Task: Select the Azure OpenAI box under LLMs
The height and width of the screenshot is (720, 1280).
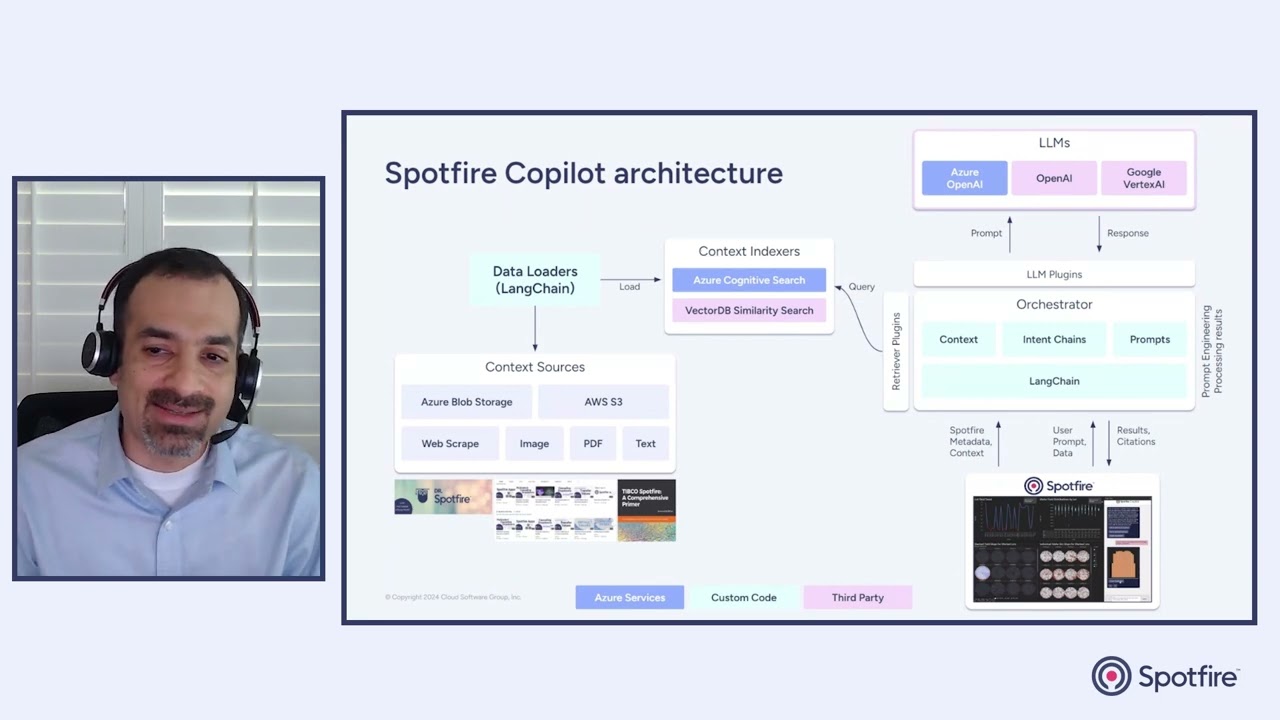Action: tap(964, 178)
